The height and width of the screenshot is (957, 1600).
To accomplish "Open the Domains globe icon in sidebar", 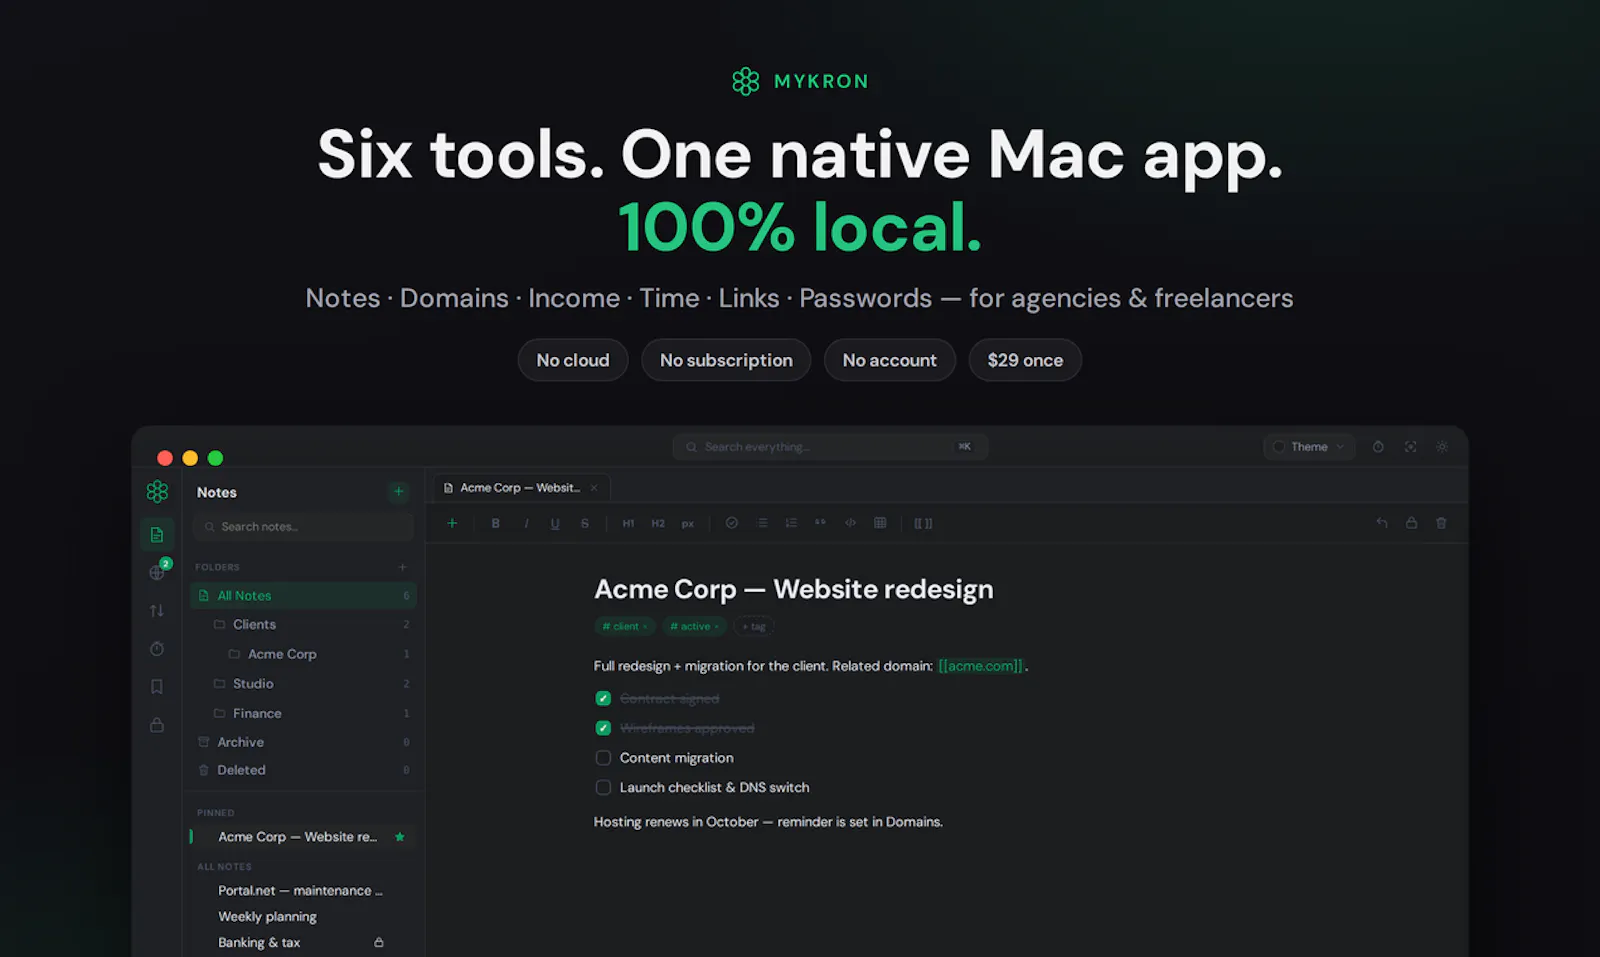I will tap(157, 572).
